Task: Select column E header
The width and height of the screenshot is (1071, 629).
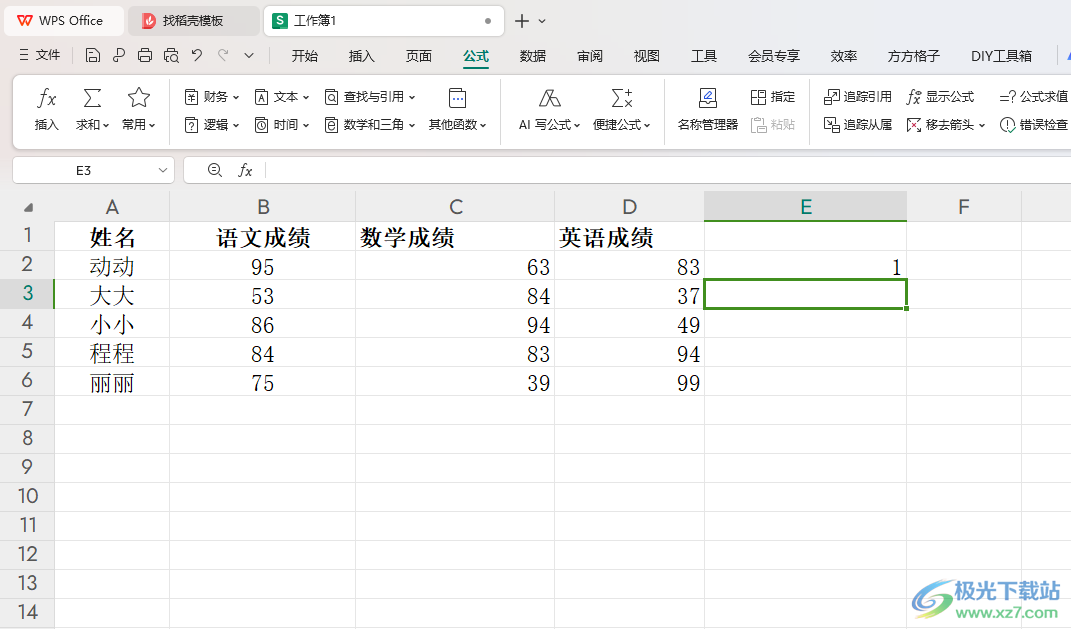Action: 806,206
